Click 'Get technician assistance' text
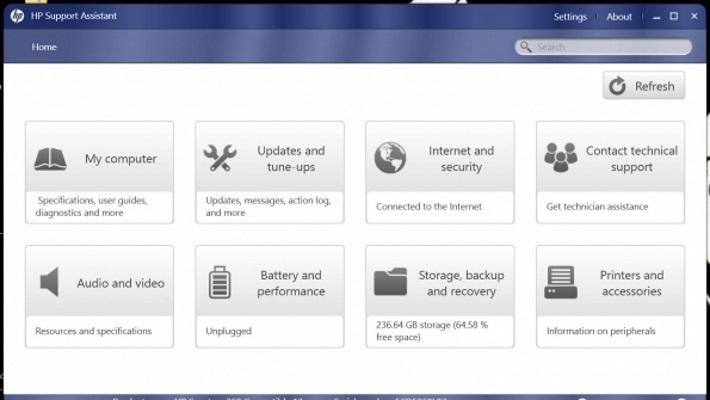The image size is (710, 400). pyautogui.click(x=597, y=207)
